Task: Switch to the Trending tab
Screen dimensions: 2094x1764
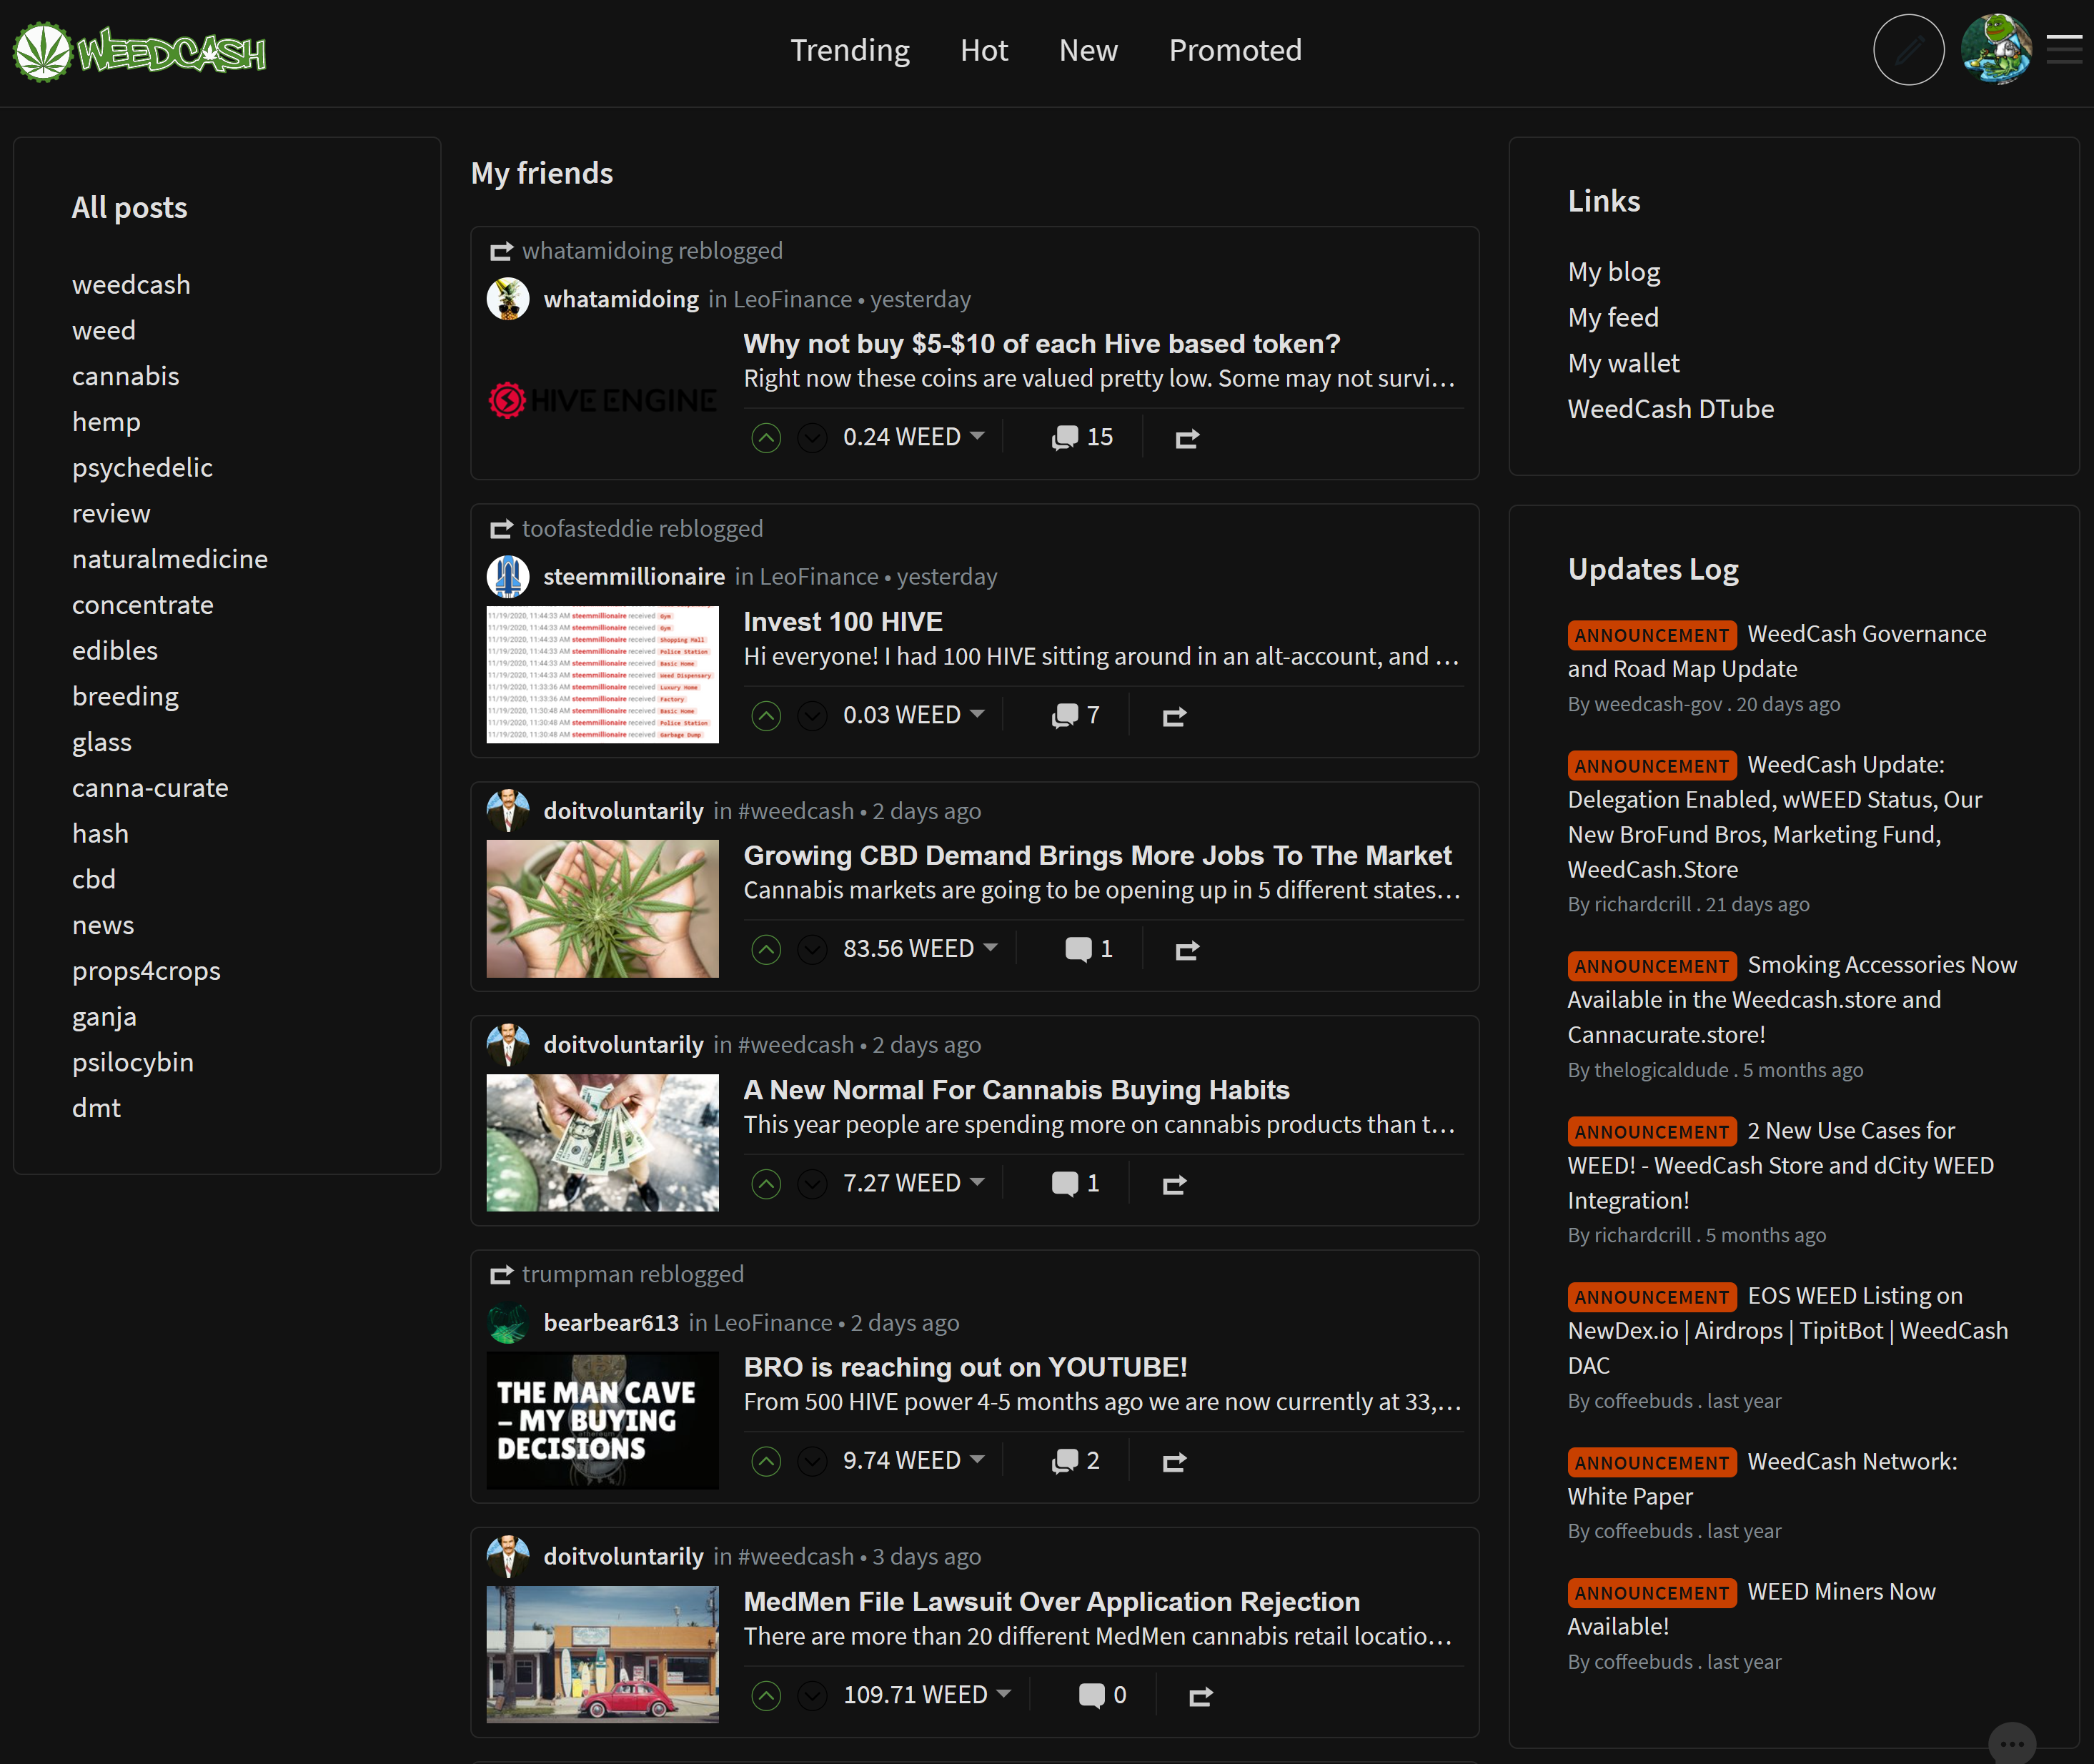Action: (850, 50)
